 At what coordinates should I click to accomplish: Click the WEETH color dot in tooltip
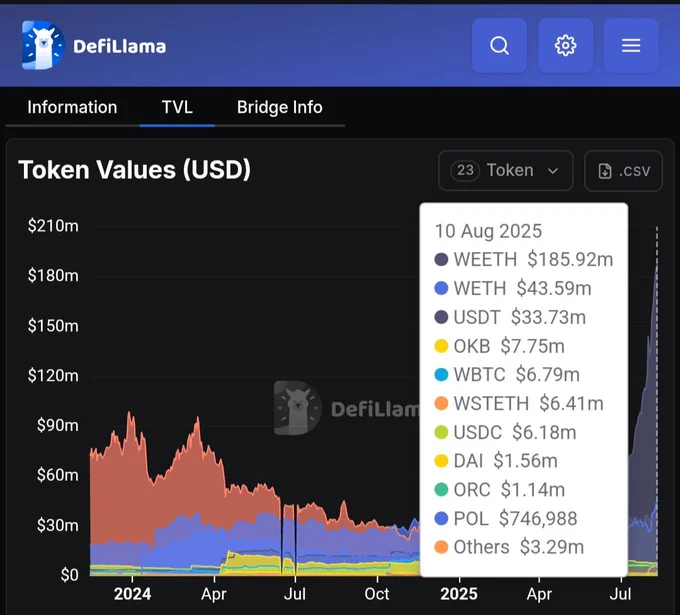click(441, 259)
